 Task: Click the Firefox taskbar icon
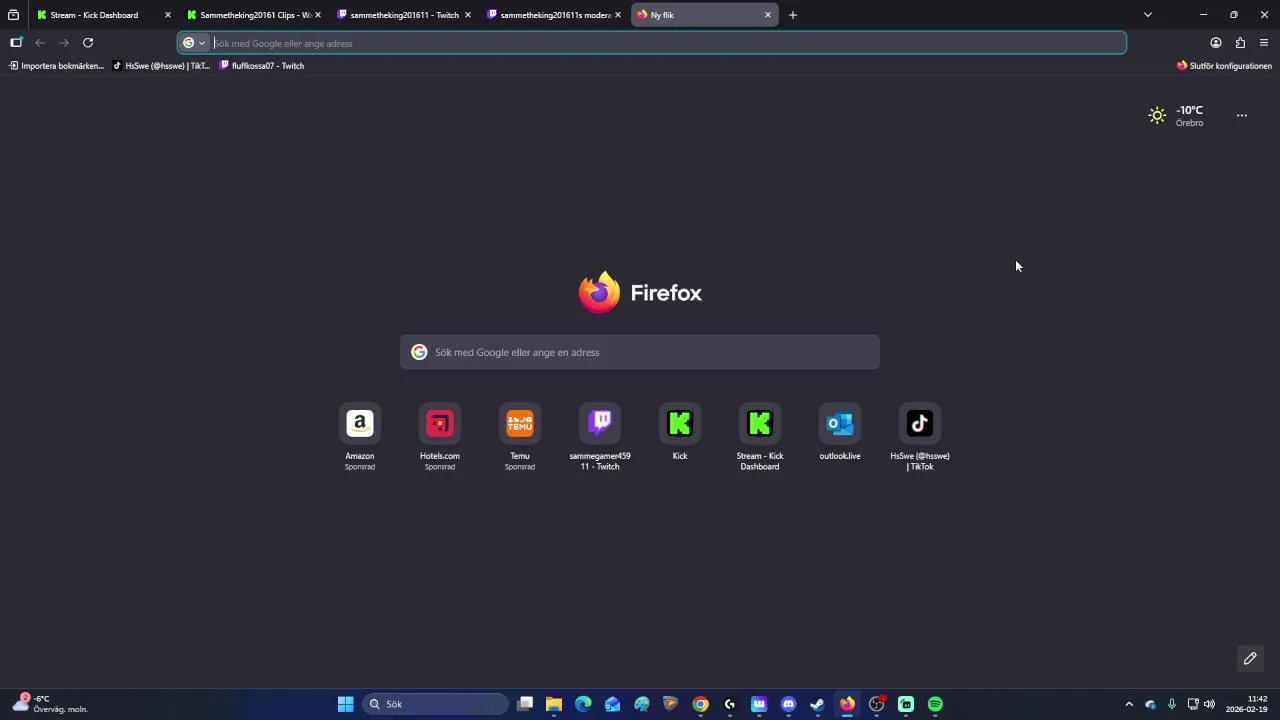click(847, 704)
